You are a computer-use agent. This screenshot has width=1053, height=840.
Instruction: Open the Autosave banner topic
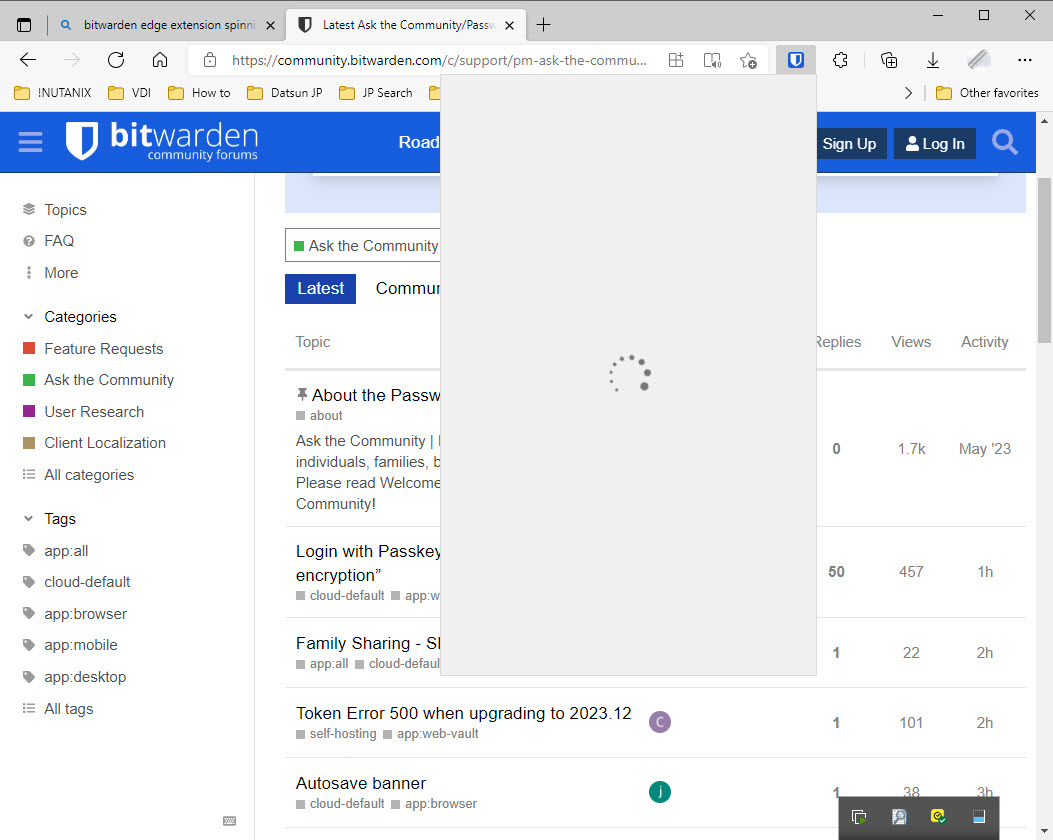pos(361,783)
